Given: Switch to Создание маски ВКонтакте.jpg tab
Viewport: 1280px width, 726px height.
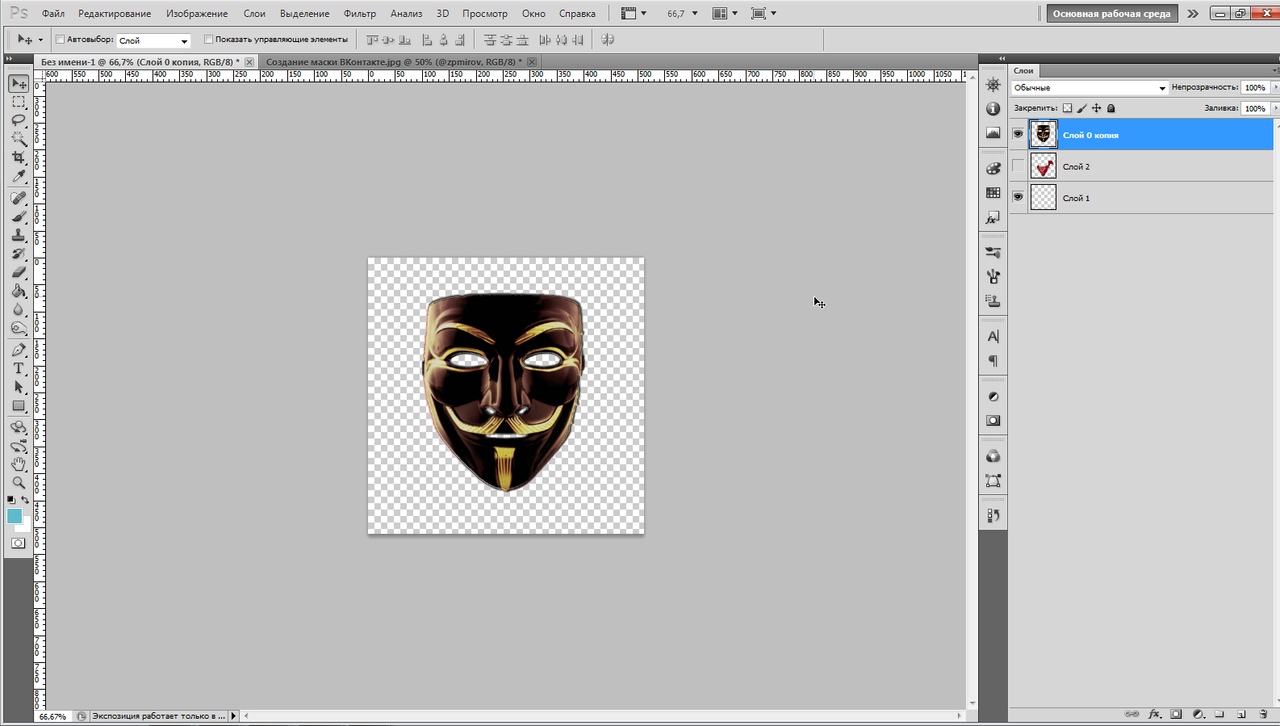Looking at the screenshot, I should [x=393, y=62].
